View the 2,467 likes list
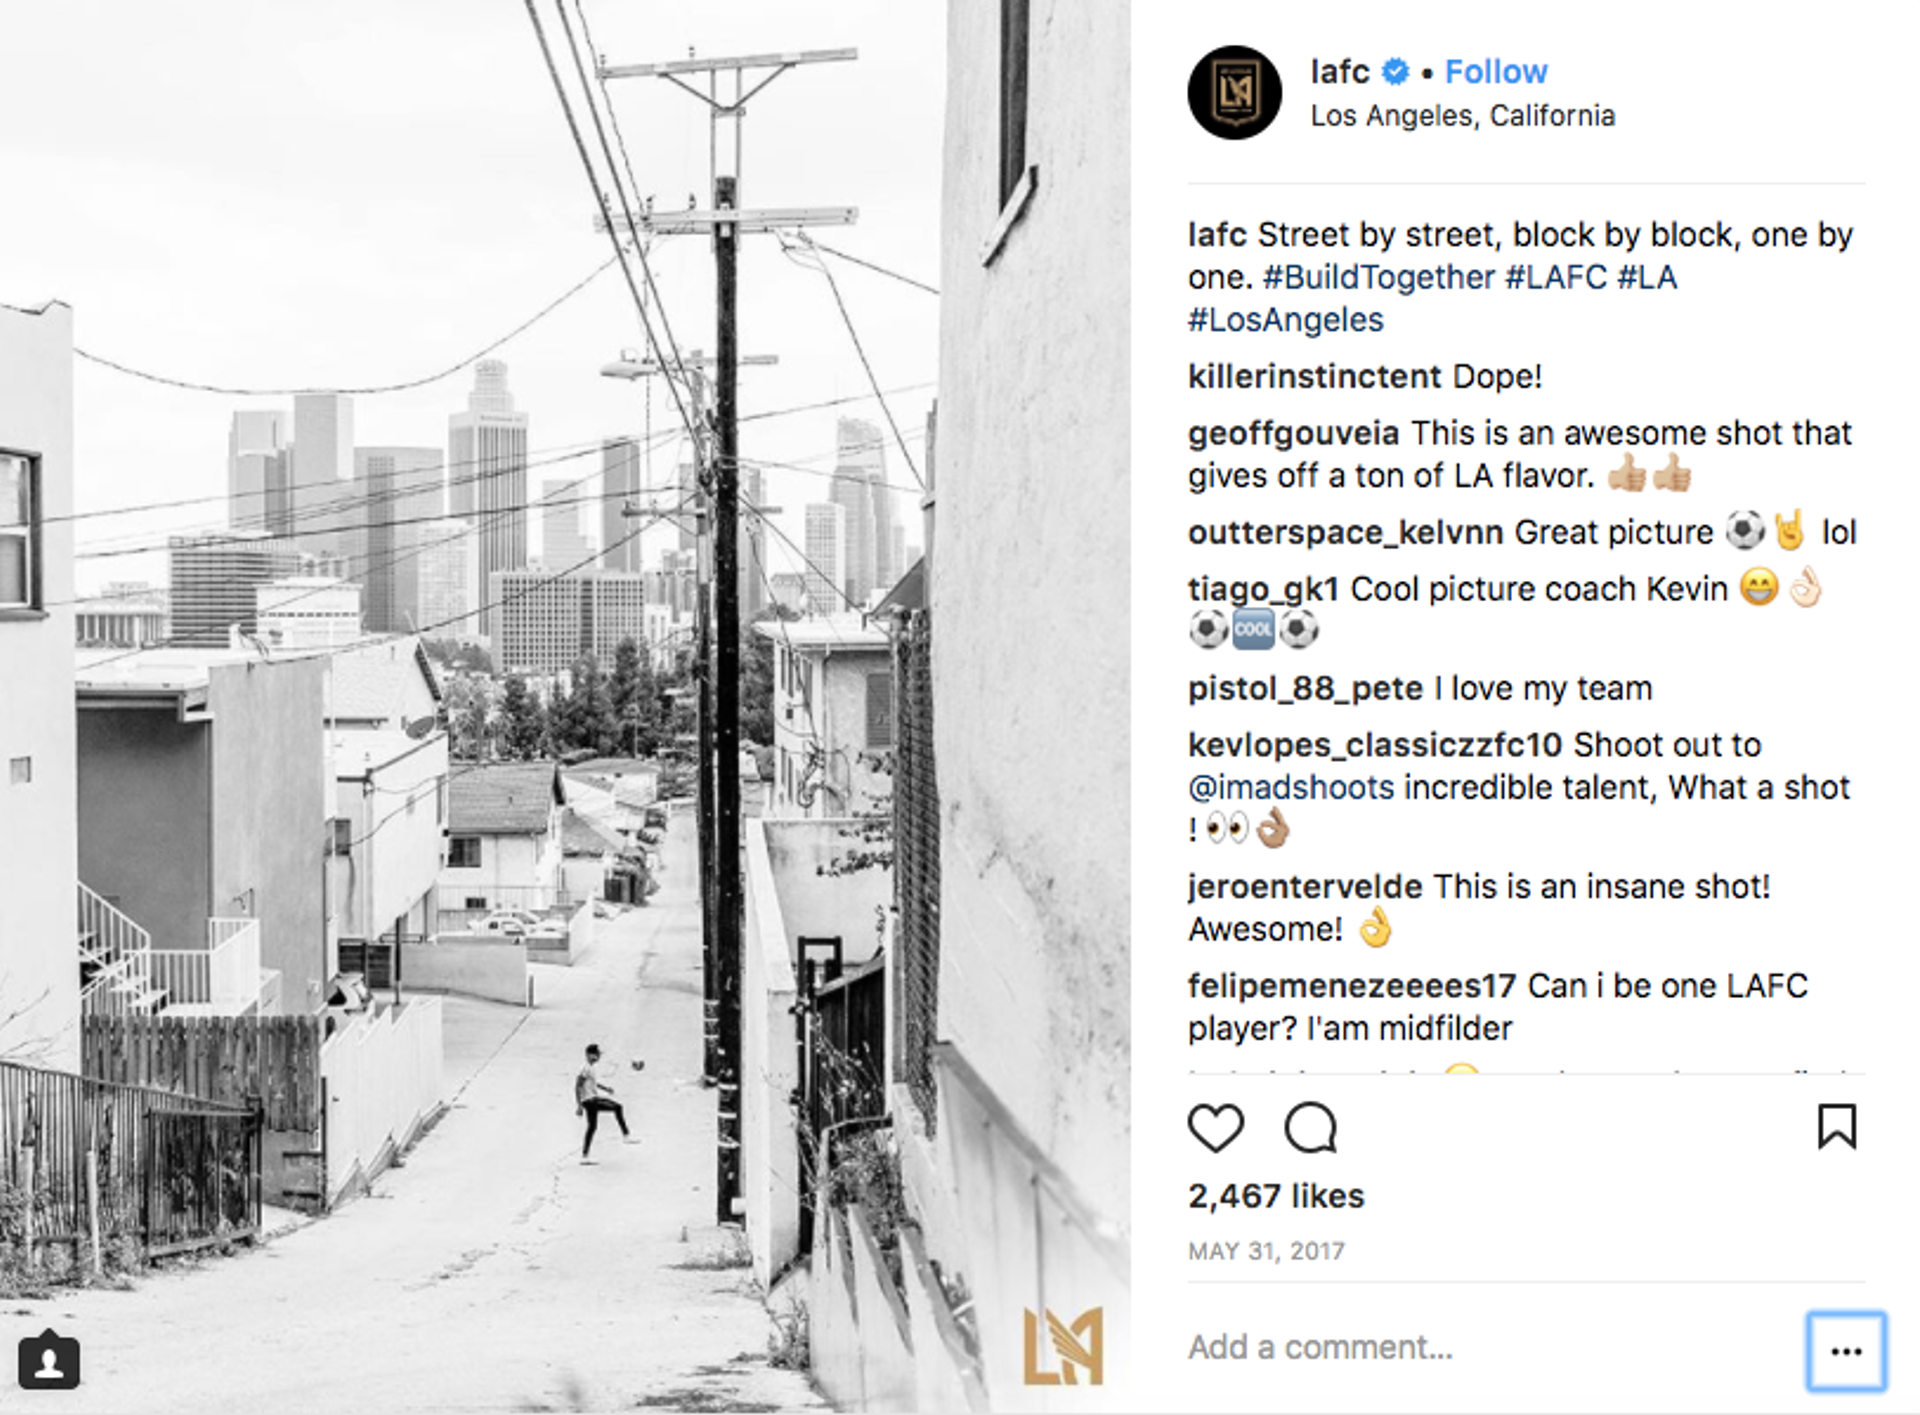 [1276, 1196]
